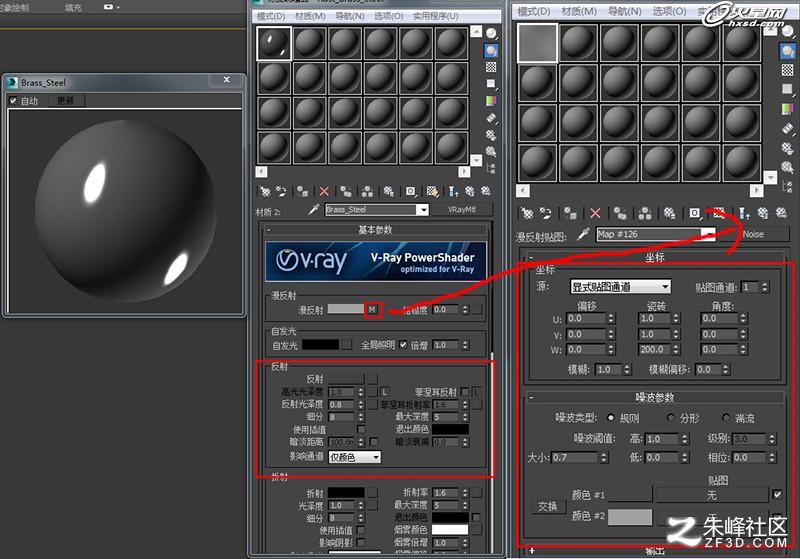Viewport: 800px width, 559px height.
Task: Reset map with red X in Map #126 editor
Action: tap(595, 213)
